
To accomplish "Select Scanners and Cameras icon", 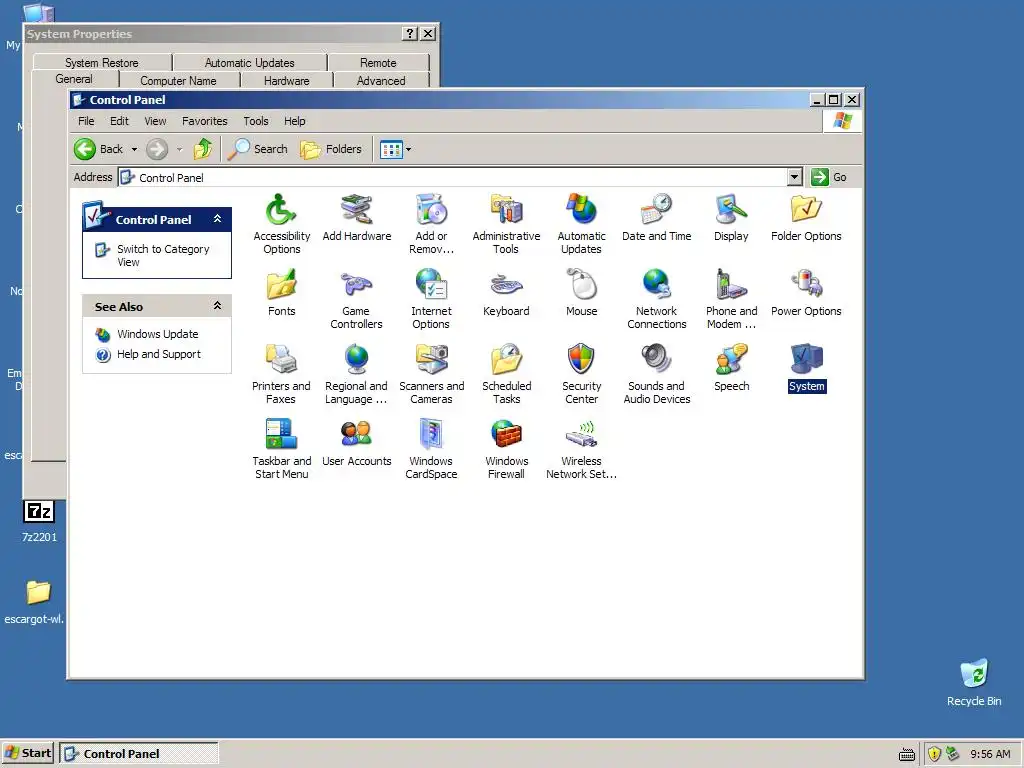I will 431,374.
